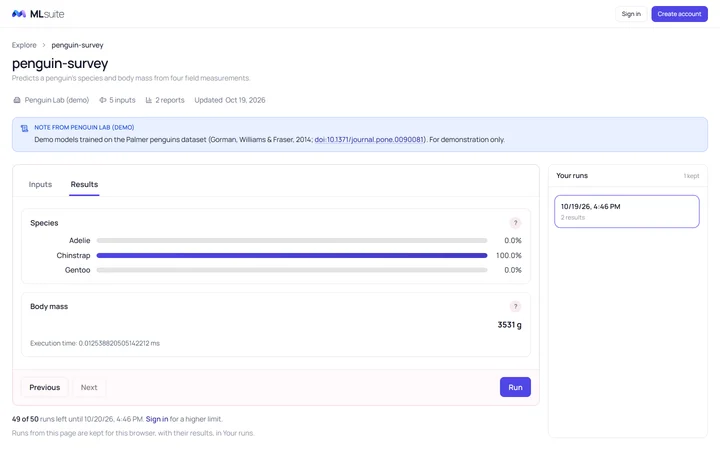Click the Penguin Lab organization icon

pos(17,100)
